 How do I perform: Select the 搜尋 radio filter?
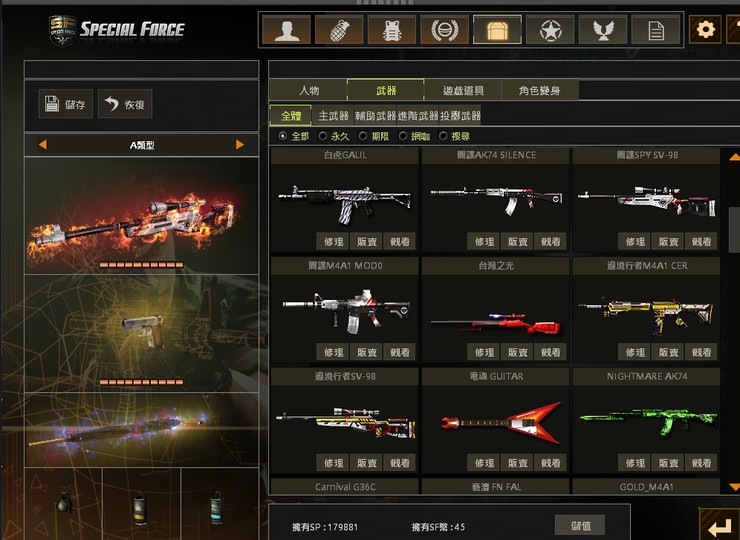(454, 136)
